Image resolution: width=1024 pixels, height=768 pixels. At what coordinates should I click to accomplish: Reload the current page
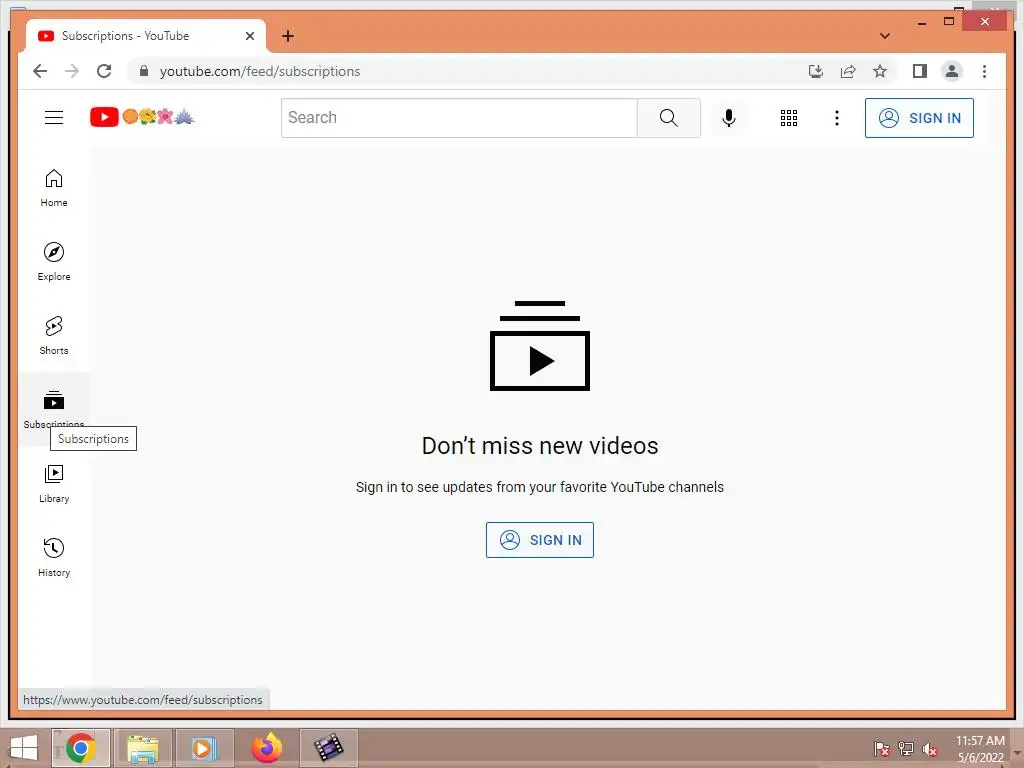[104, 71]
